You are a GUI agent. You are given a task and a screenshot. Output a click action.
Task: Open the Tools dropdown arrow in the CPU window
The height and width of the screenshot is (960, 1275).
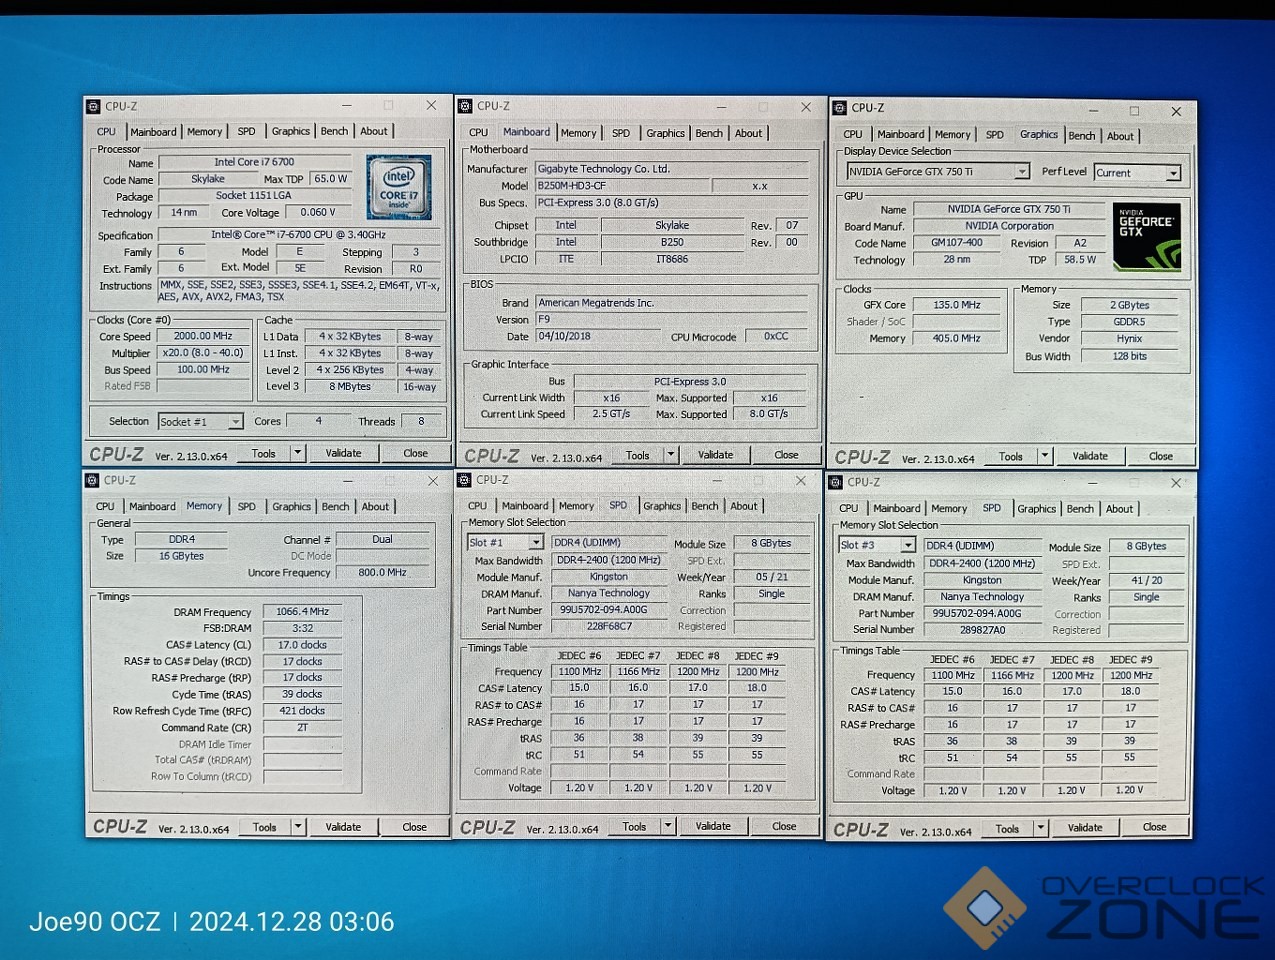coord(297,453)
